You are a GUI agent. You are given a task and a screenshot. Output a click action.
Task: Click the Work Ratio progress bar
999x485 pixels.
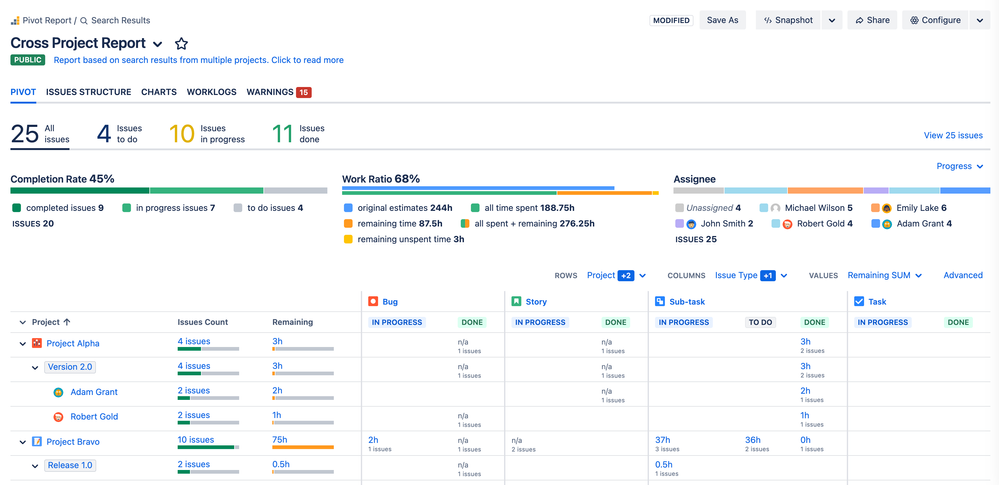click(x=500, y=190)
